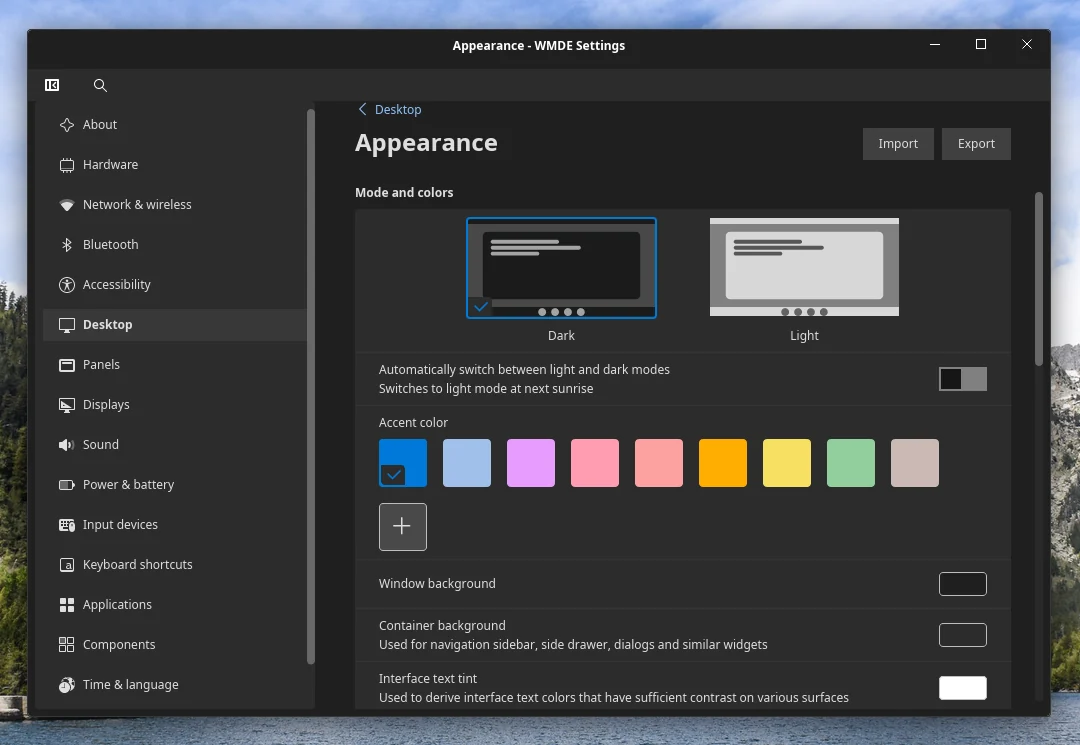
Task: Add a custom accent color with plus
Action: 402,527
